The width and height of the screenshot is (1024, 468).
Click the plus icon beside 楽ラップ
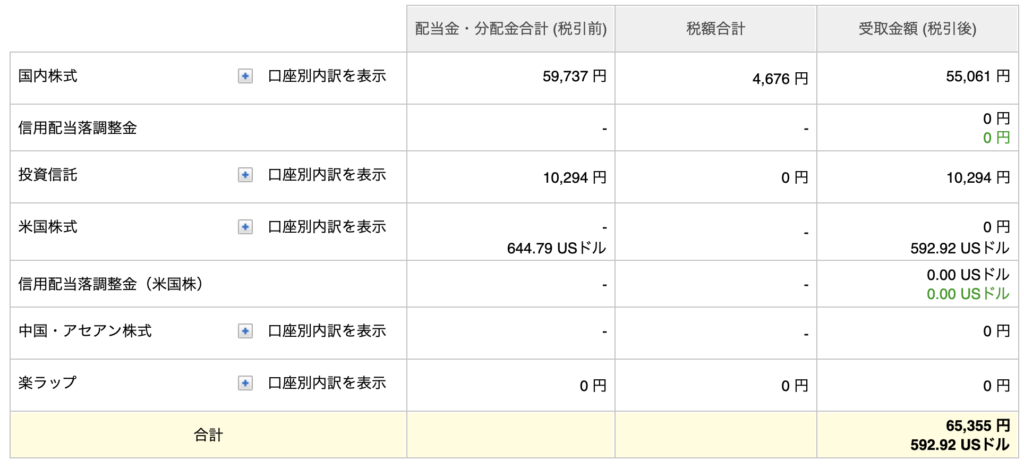(x=245, y=383)
